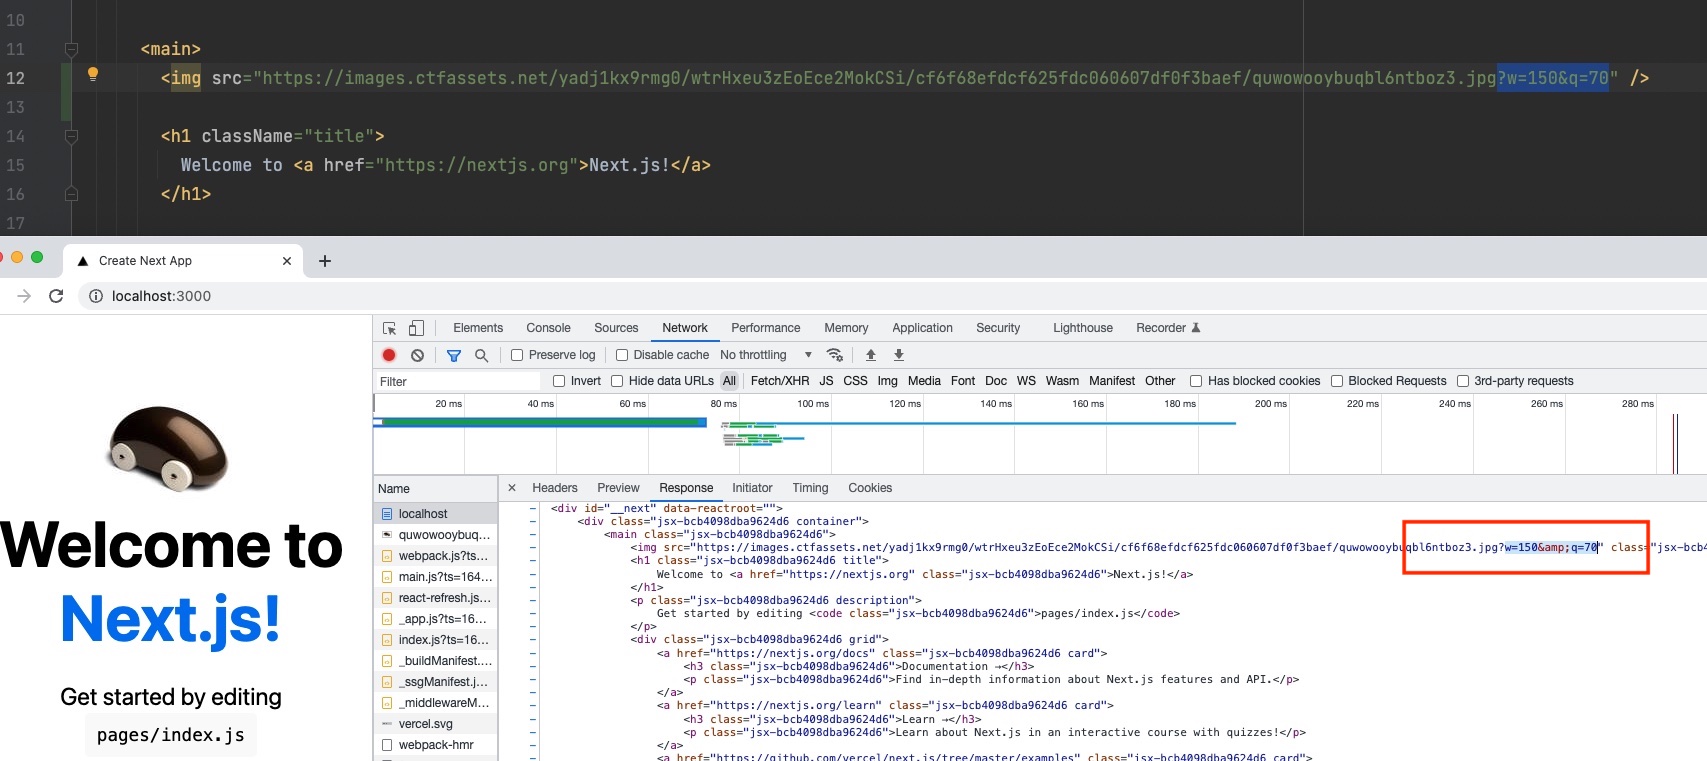Click the lightbulb intention icon on line 12

tap(93, 74)
